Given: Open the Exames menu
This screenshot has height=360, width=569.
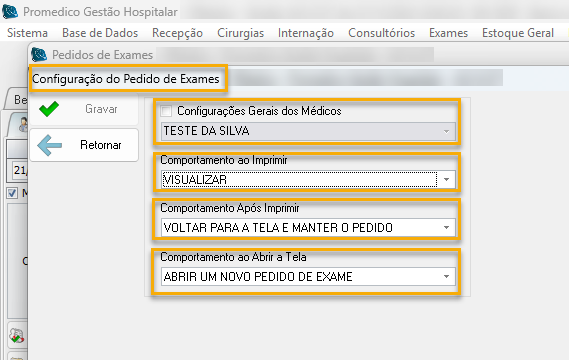Looking at the screenshot, I should (x=448, y=33).
